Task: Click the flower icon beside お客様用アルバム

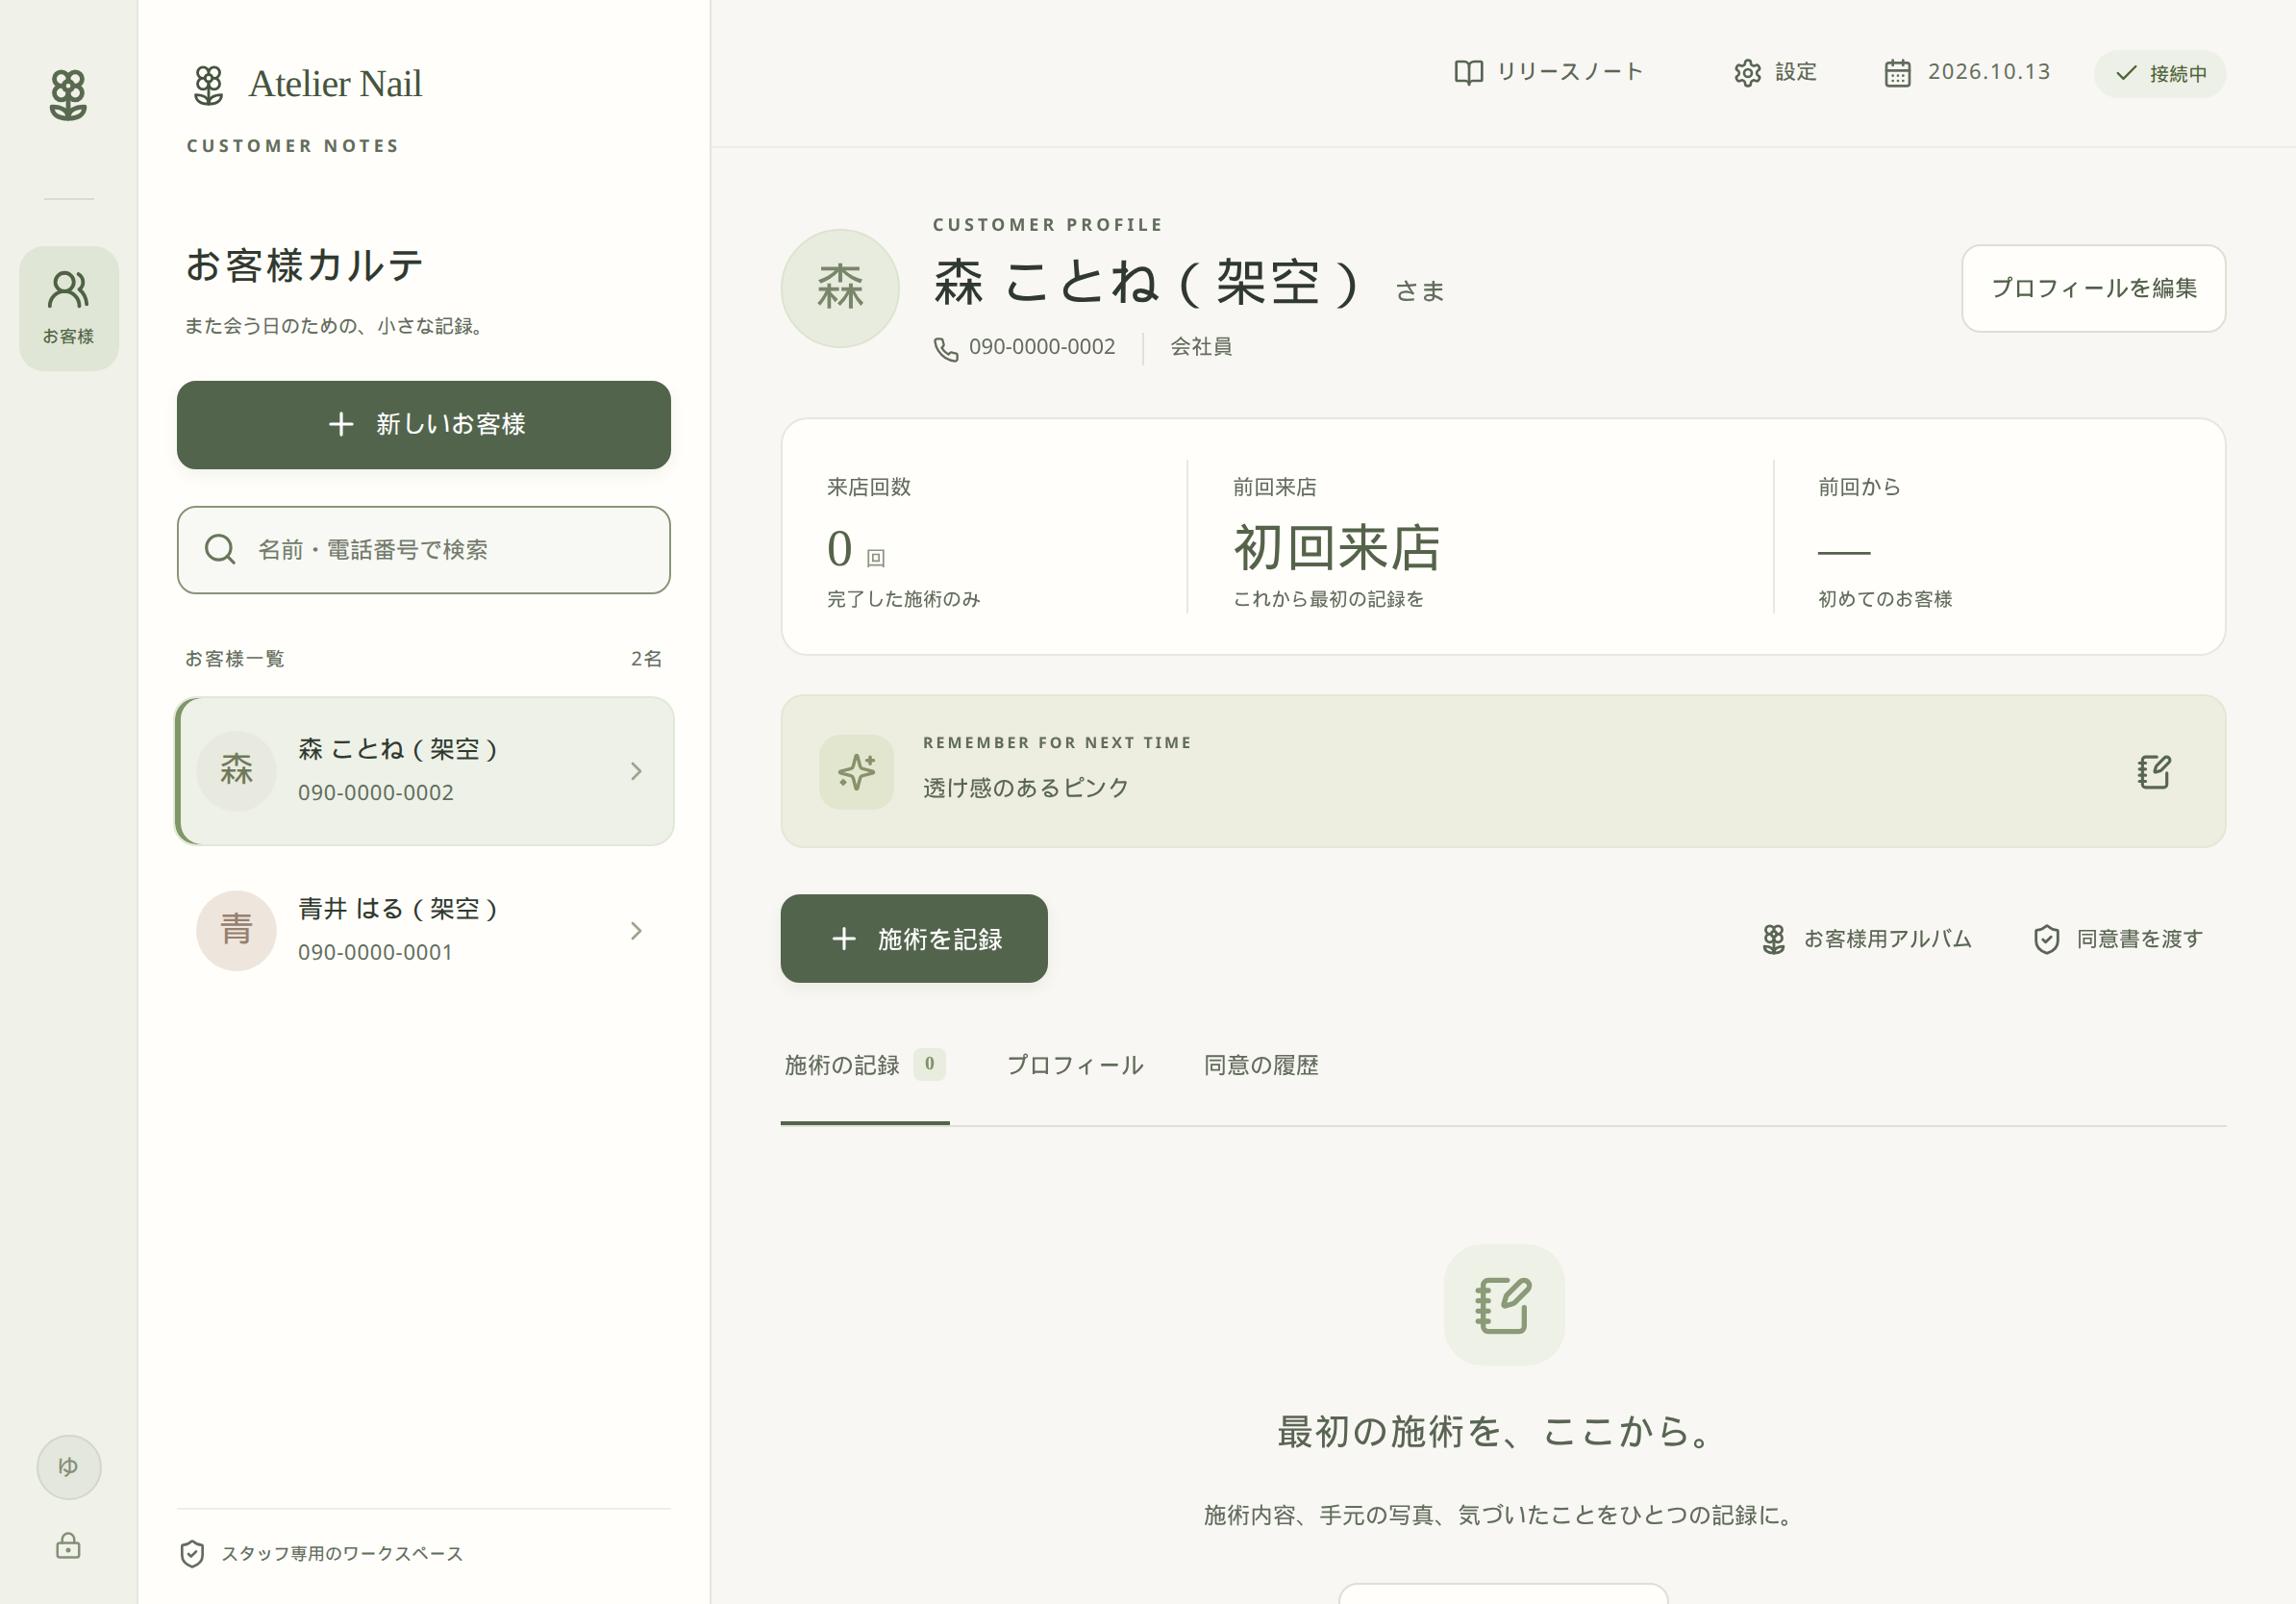Action: (x=1773, y=939)
